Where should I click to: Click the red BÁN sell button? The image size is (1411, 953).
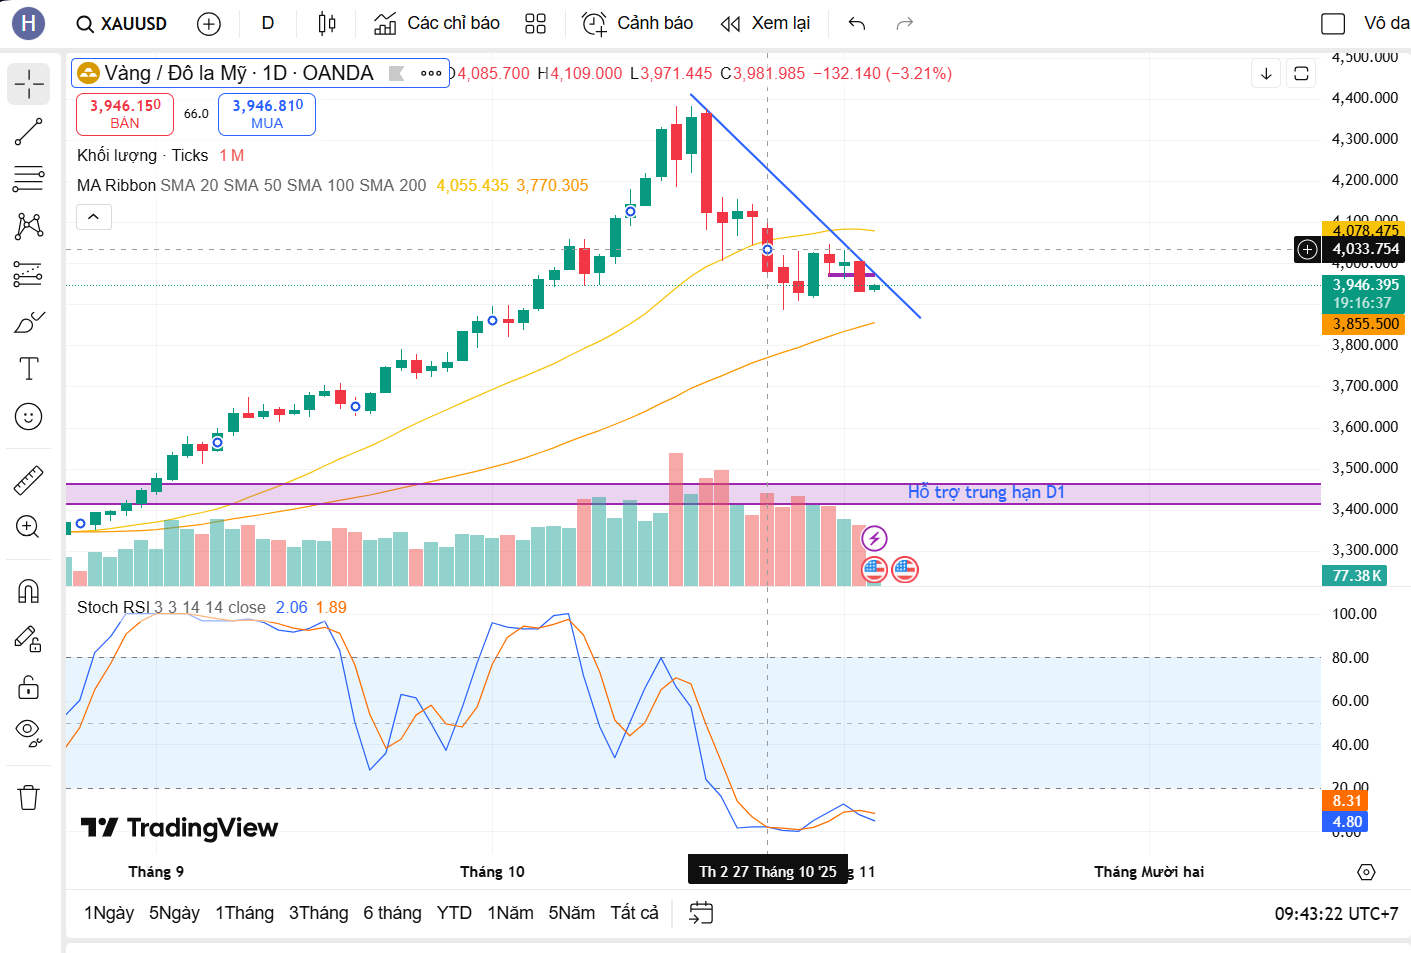125,114
